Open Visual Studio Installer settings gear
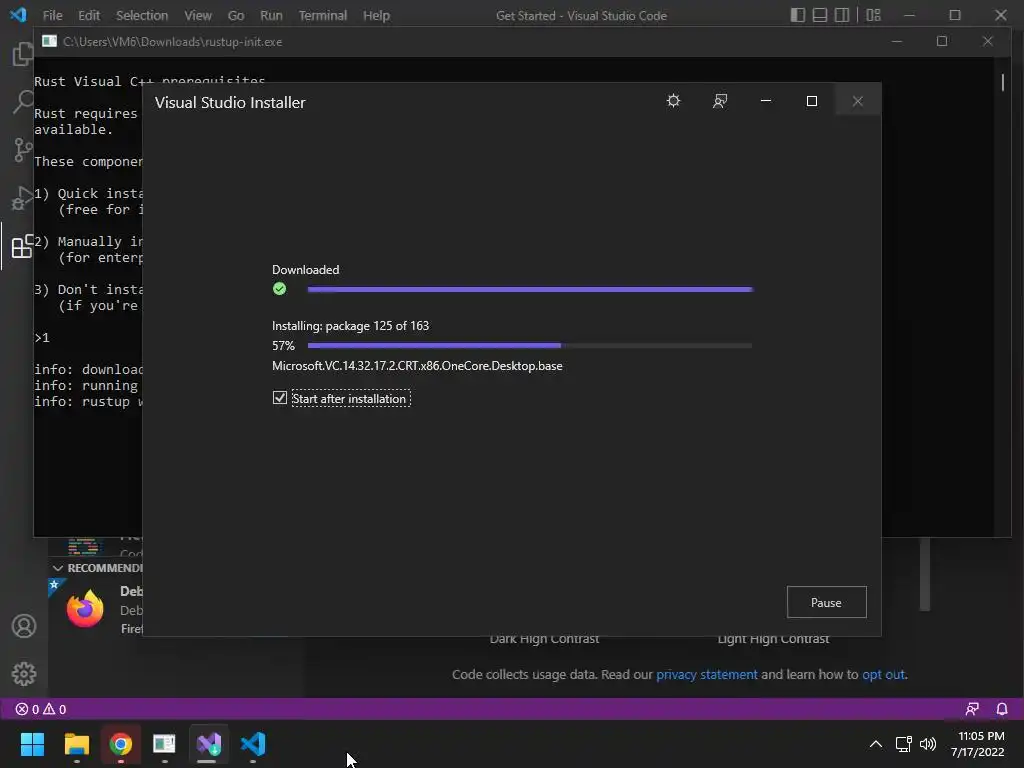This screenshot has height=768, width=1024. pos(673,101)
